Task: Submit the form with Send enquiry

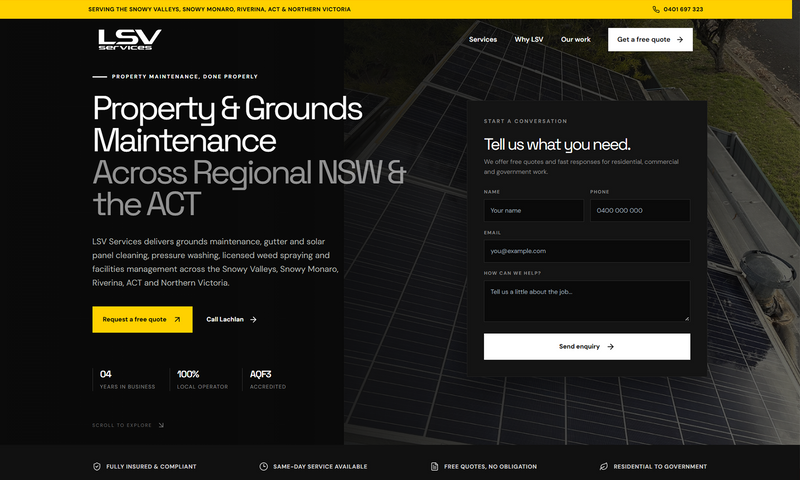Action: click(587, 346)
